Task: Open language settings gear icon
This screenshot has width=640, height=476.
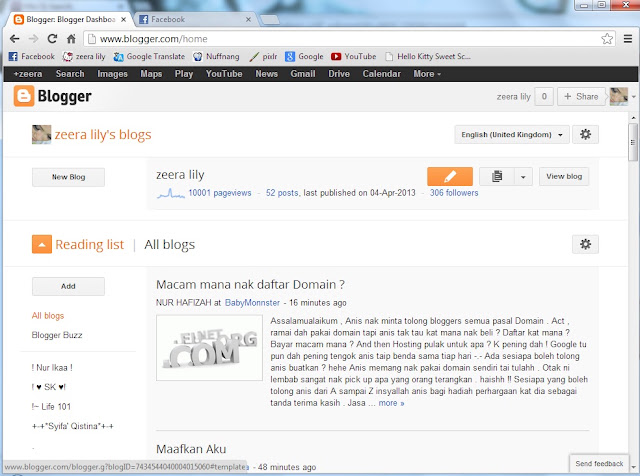Action: 585,134
